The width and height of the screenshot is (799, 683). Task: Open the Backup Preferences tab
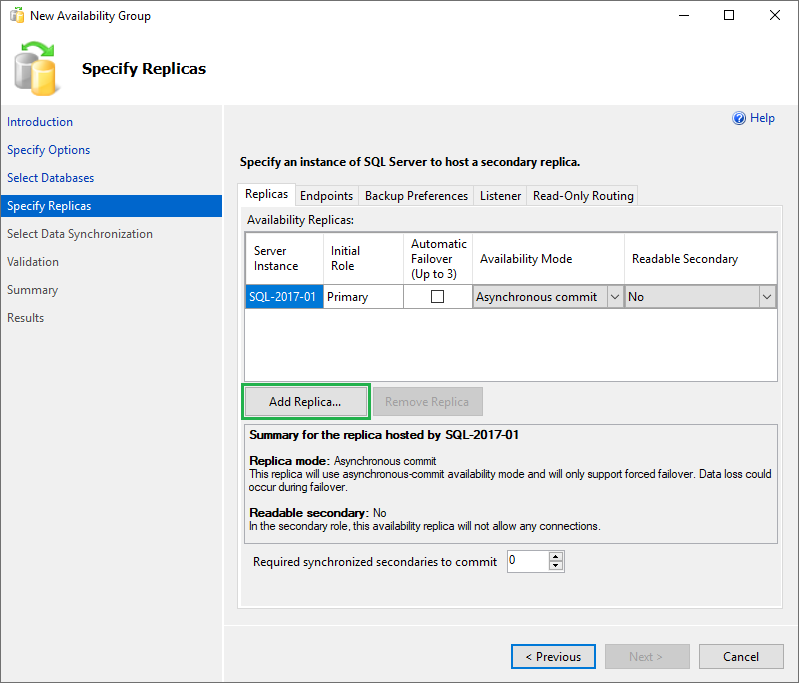[x=416, y=196]
